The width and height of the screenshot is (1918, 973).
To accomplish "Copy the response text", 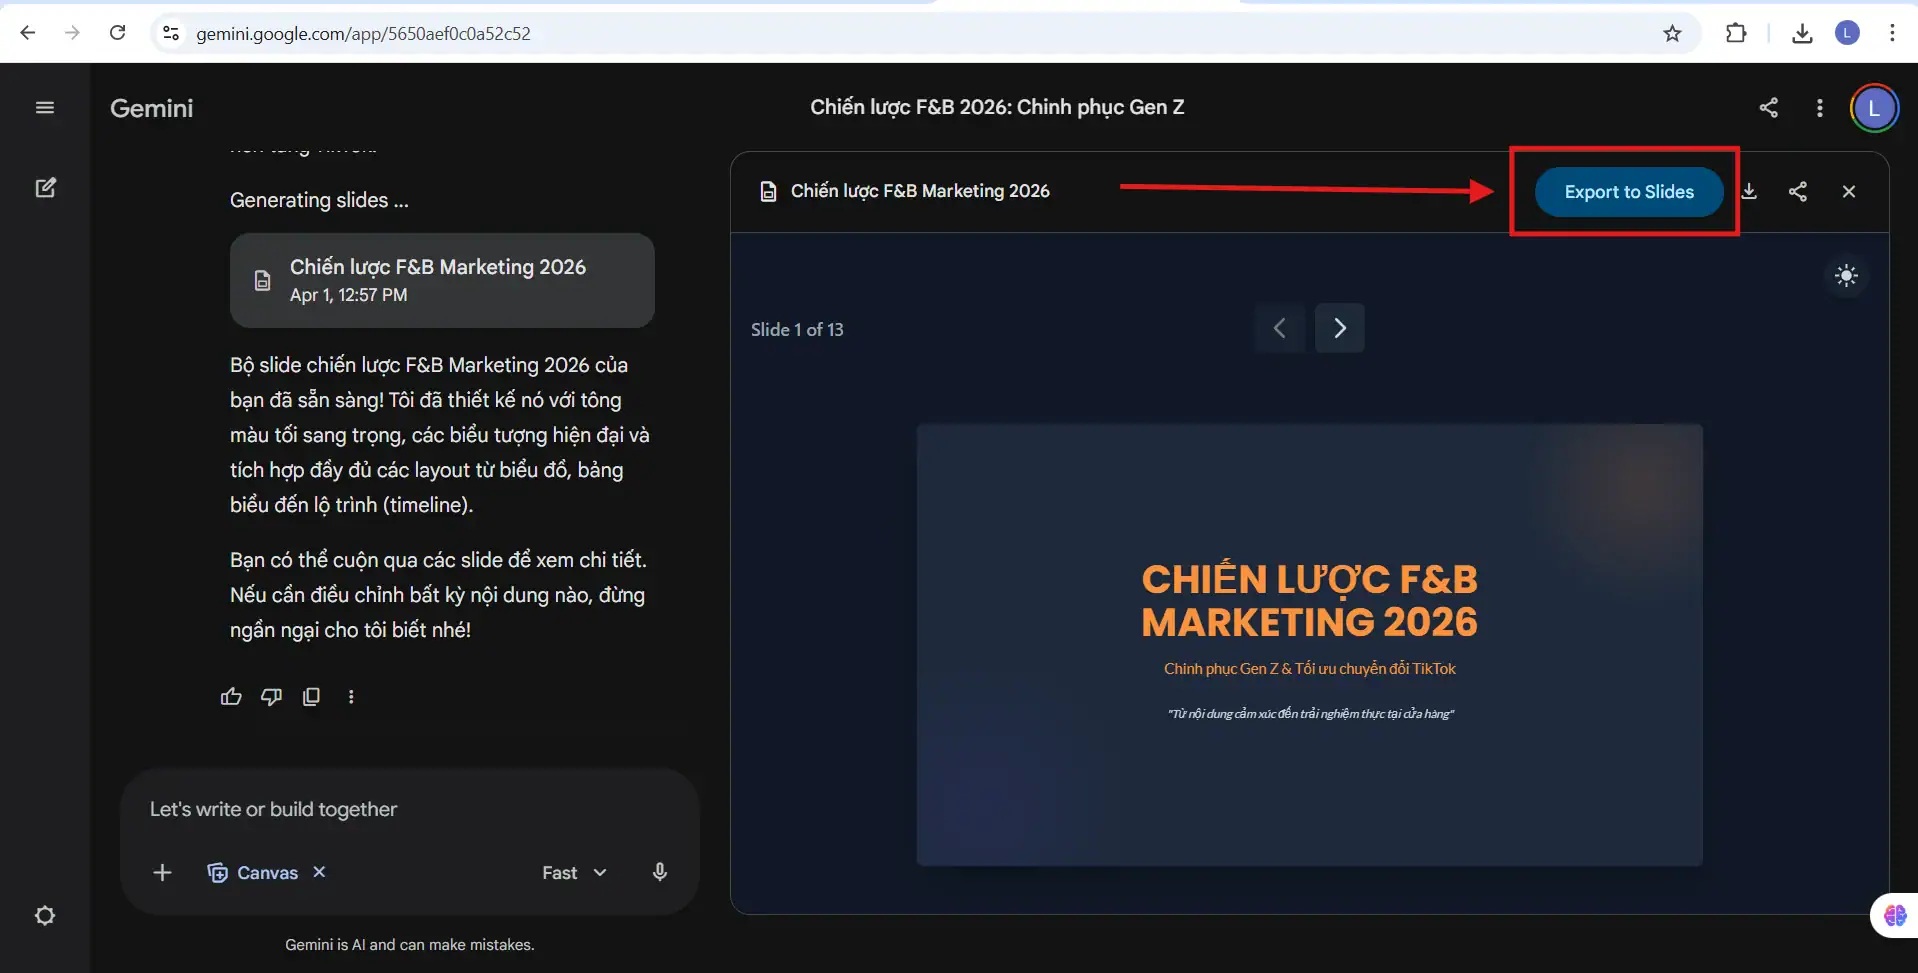I will [x=311, y=697].
